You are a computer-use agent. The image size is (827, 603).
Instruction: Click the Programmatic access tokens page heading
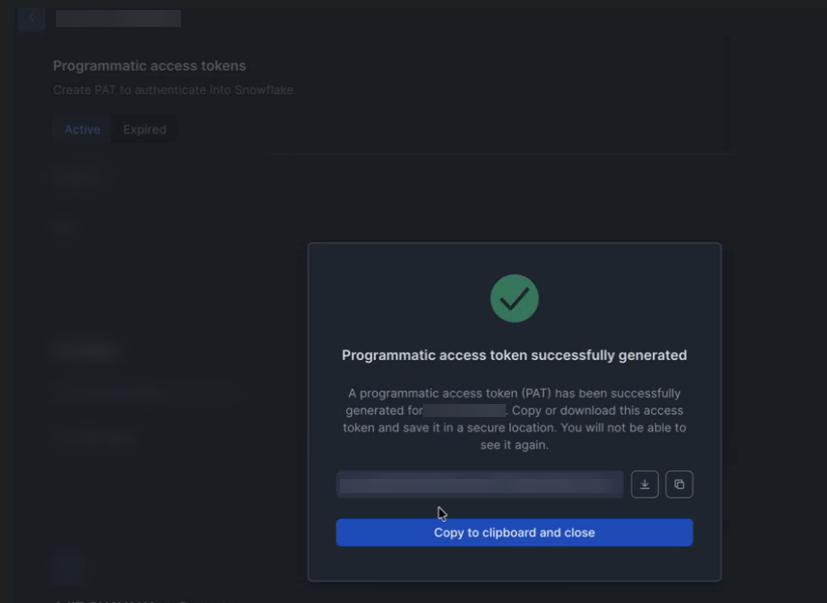click(149, 66)
